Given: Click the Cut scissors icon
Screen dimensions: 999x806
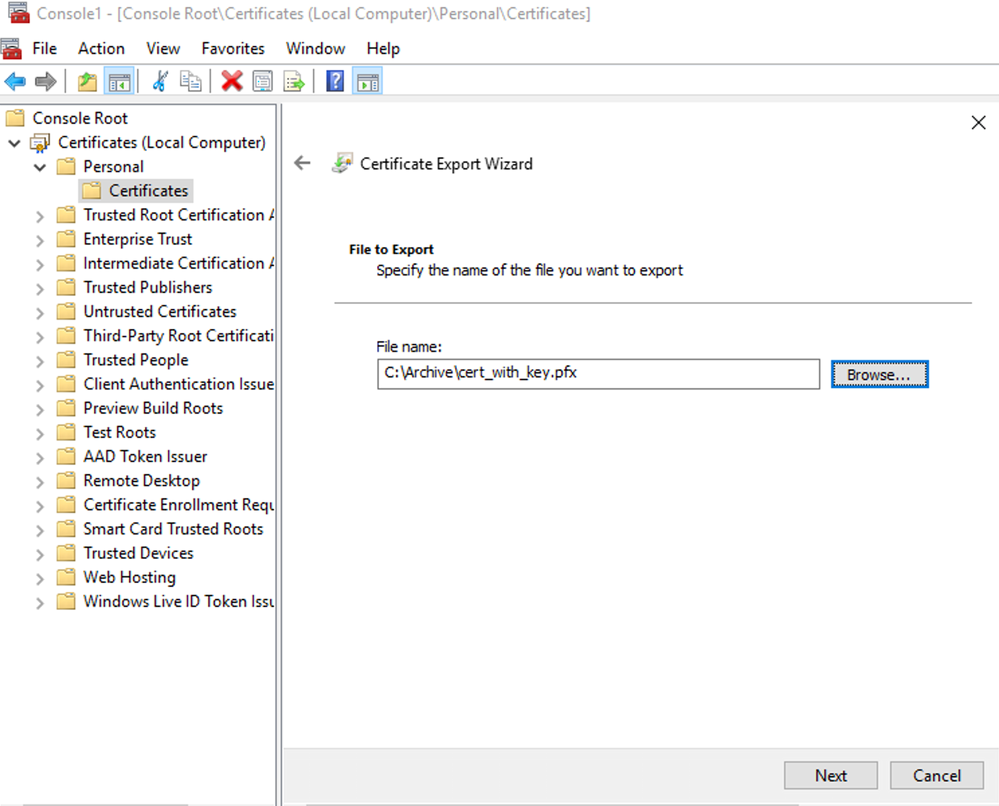Looking at the screenshot, I should [160, 82].
